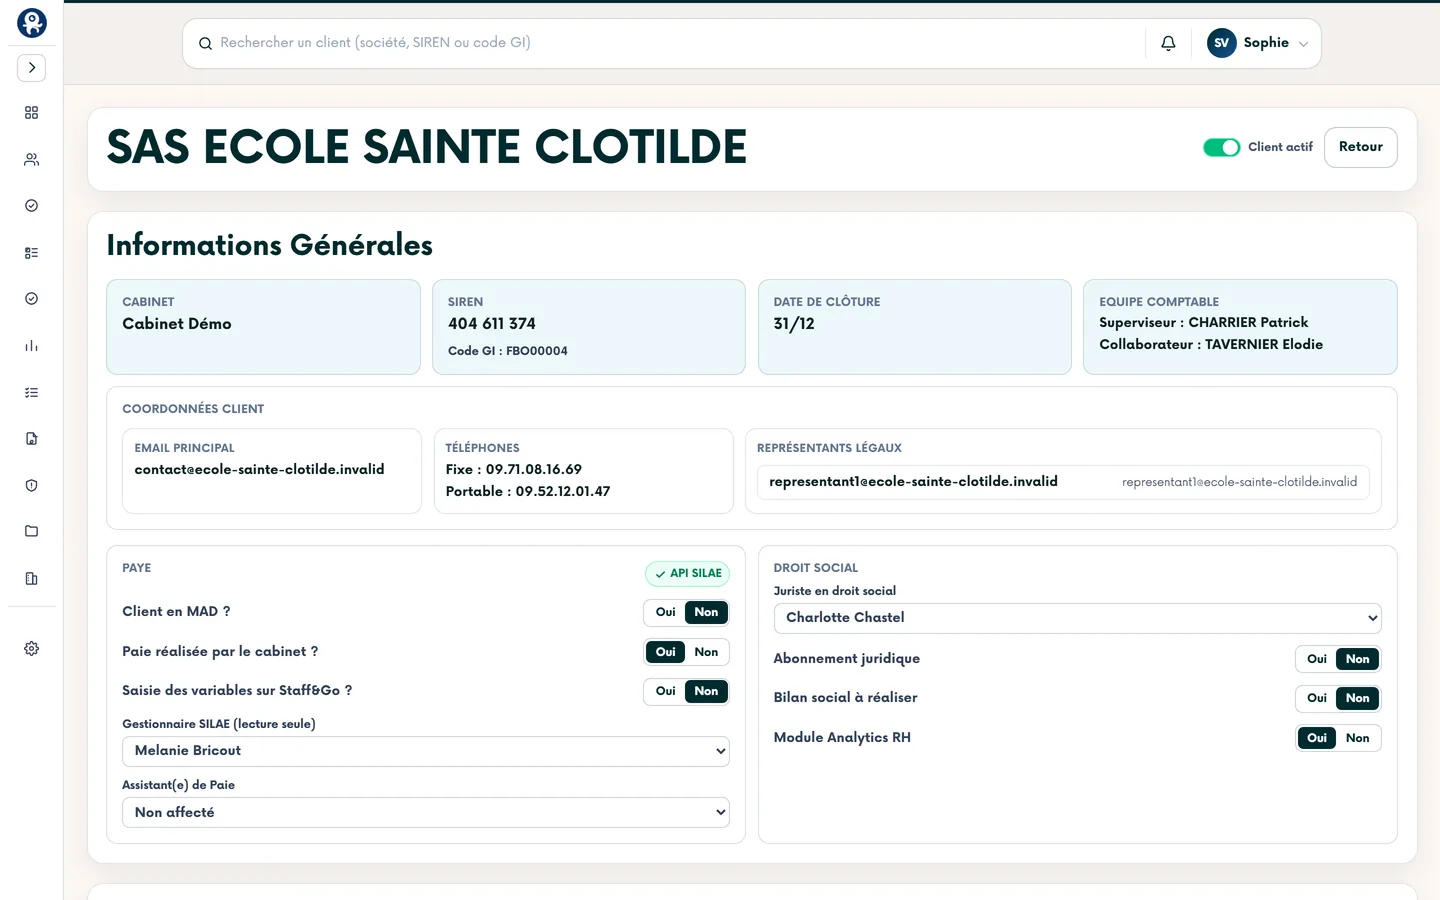Open settings via the gear icon
Image resolution: width=1440 pixels, height=900 pixels.
click(32, 649)
